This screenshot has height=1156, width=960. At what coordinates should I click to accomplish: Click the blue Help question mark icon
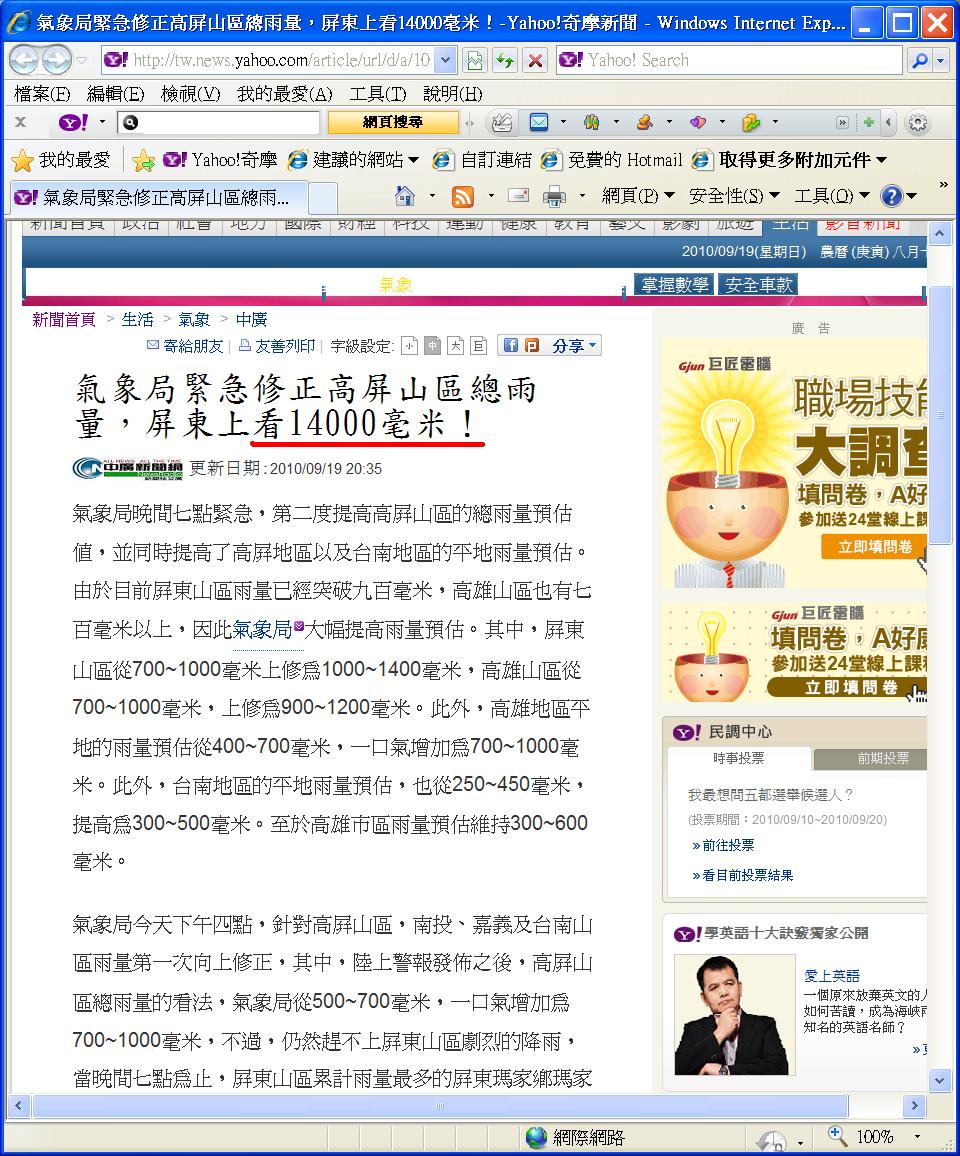(892, 196)
